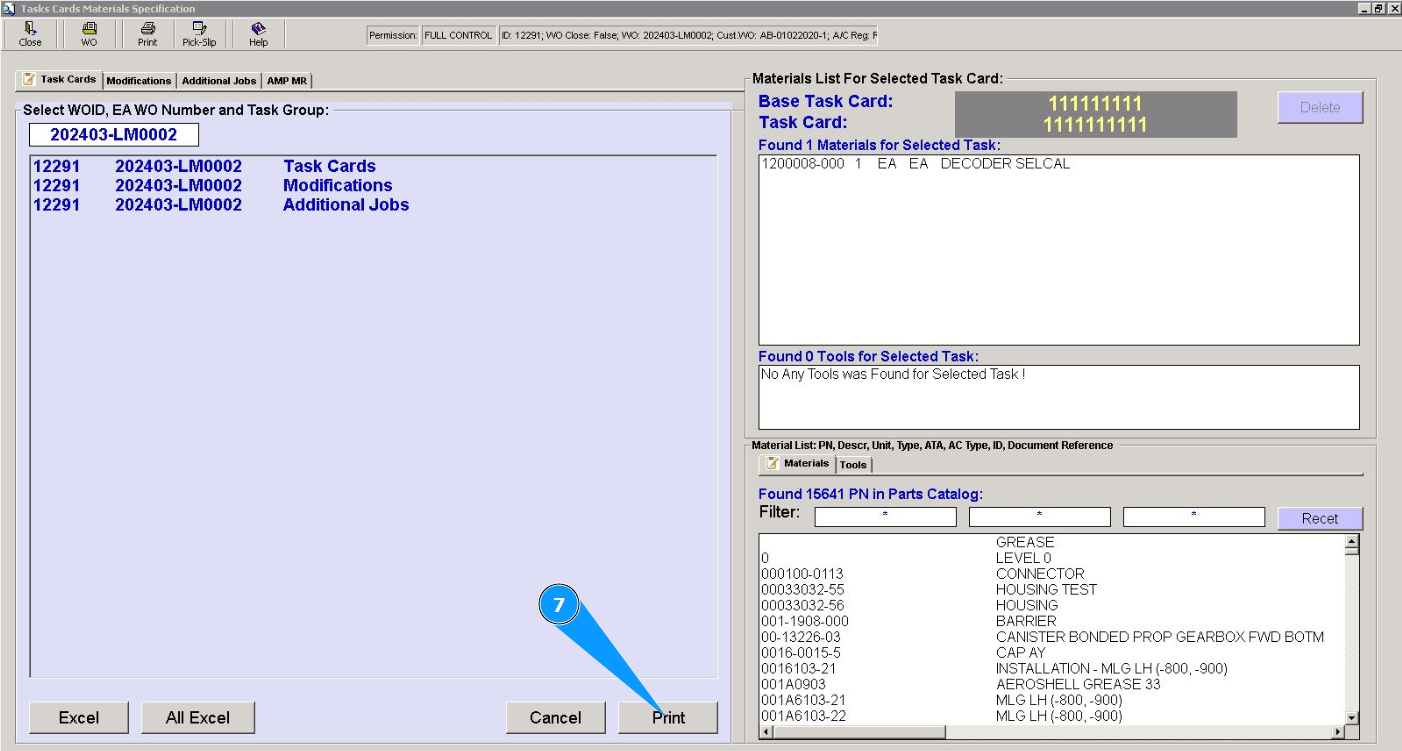This screenshot has height=751, width=1402.
Task: Open the Pick-Slip toolbar icon
Action: click(x=199, y=35)
